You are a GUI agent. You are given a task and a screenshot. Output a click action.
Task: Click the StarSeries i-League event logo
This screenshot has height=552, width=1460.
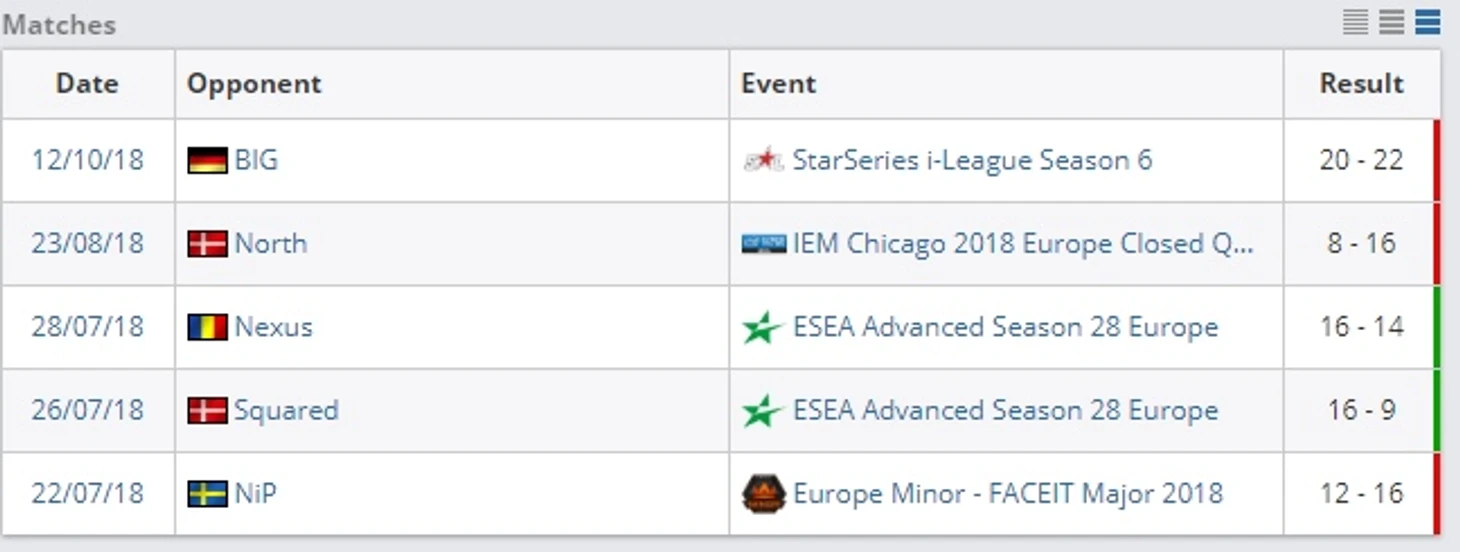[x=763, y=160]
